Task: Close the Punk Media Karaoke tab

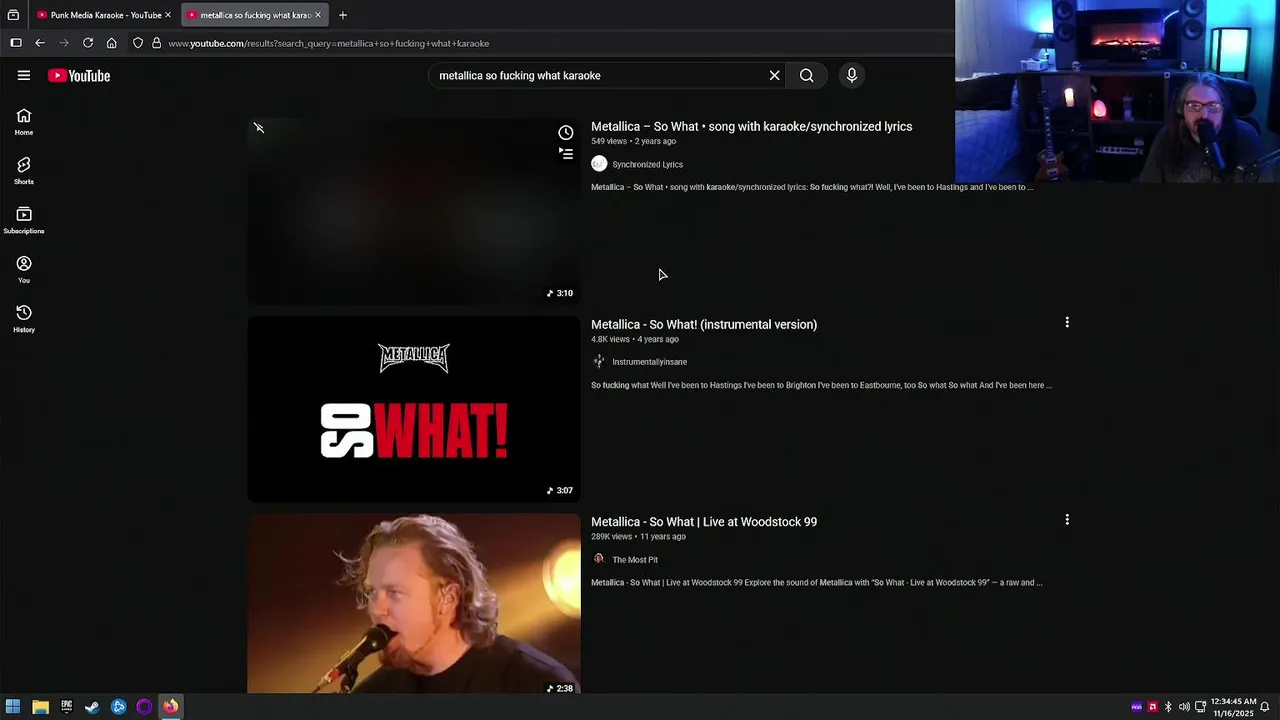Action: [x=168, y=15]
